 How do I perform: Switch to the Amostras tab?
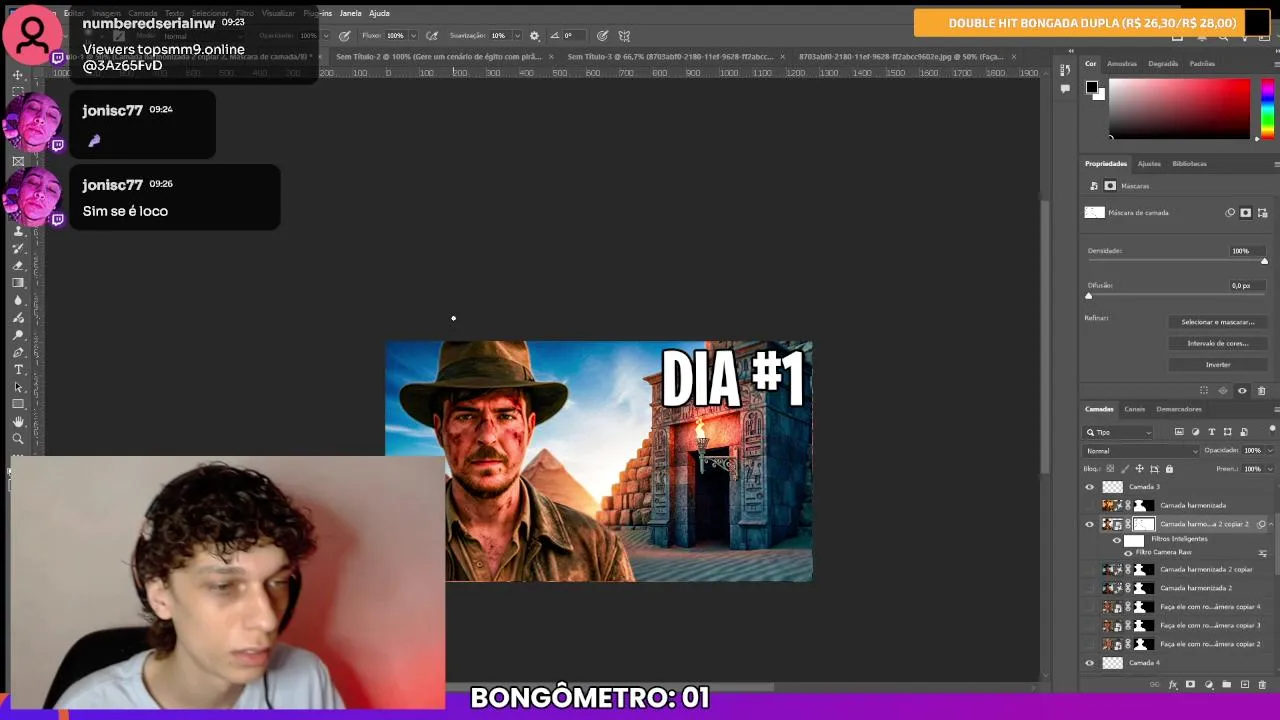(1122, 63)
